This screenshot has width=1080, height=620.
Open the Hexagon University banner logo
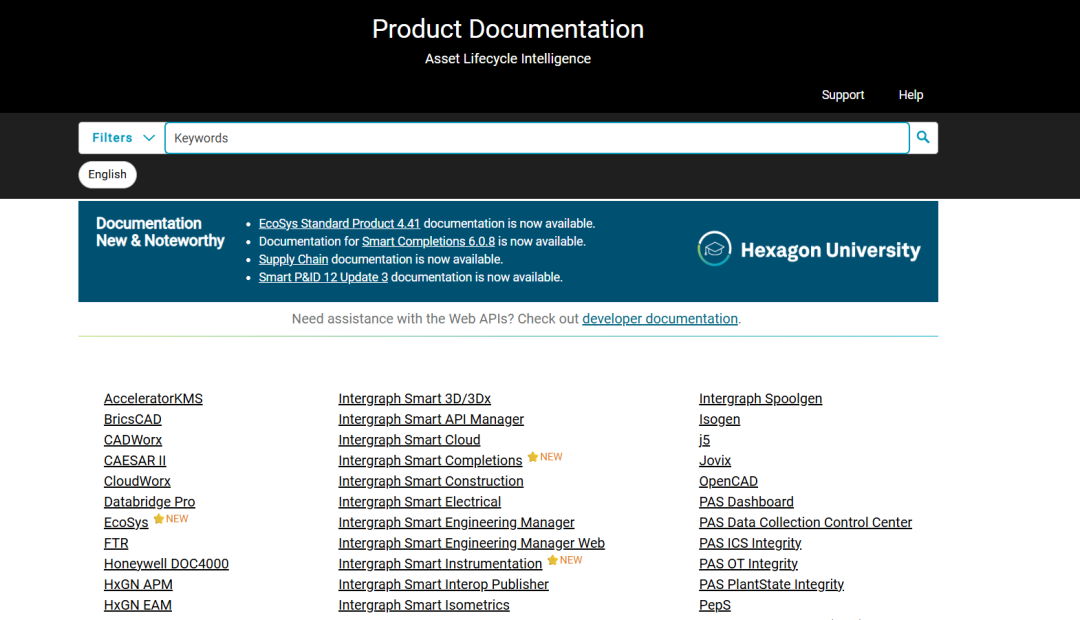click(809, 249)
